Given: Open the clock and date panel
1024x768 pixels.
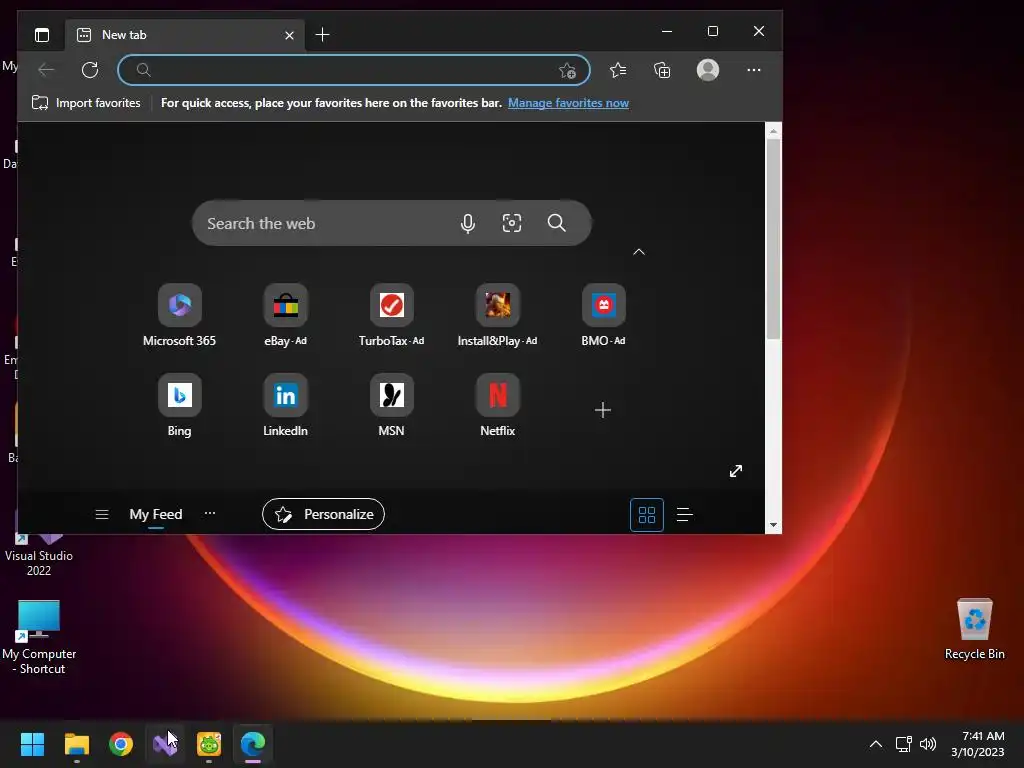Looking at the screenshot, I should click(978, 744).
